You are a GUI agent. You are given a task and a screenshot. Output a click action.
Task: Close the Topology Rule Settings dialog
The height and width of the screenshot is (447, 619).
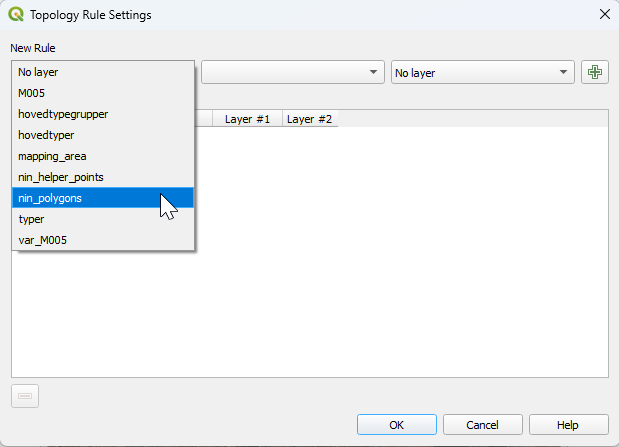tap(603, 14)
